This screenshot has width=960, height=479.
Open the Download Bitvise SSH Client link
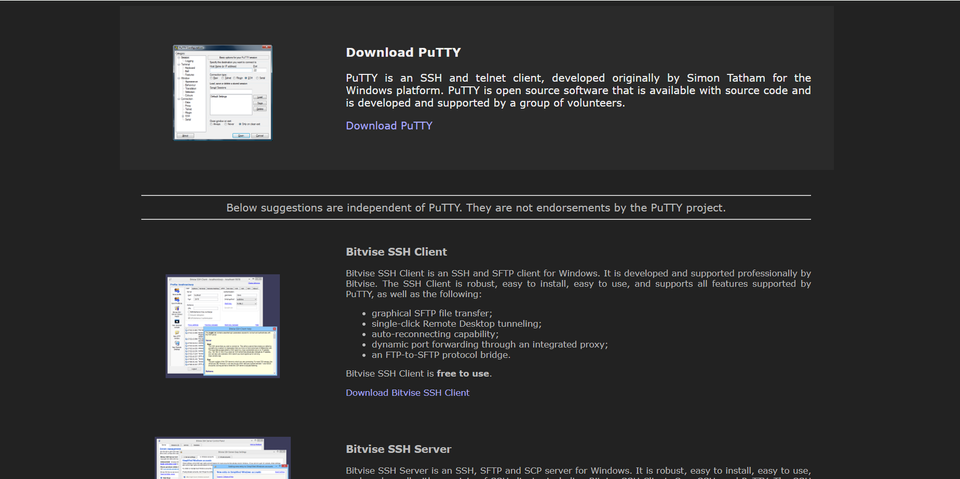click(407, 393)
